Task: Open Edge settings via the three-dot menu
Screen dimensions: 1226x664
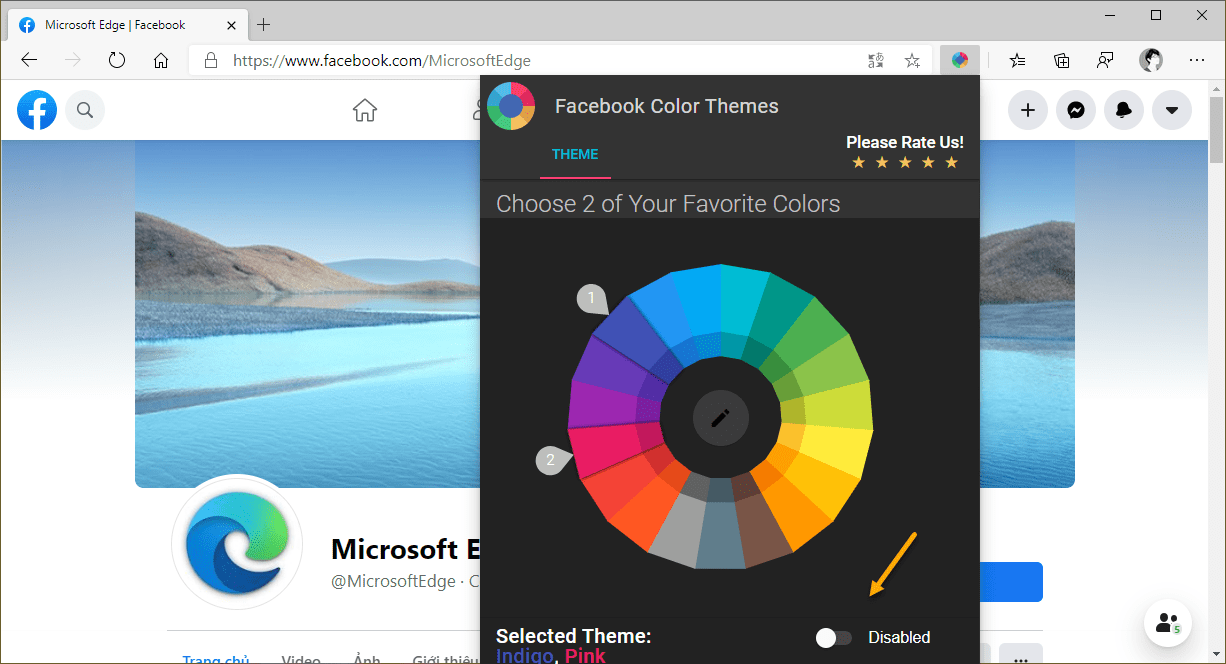Action: pos(1197,60)
